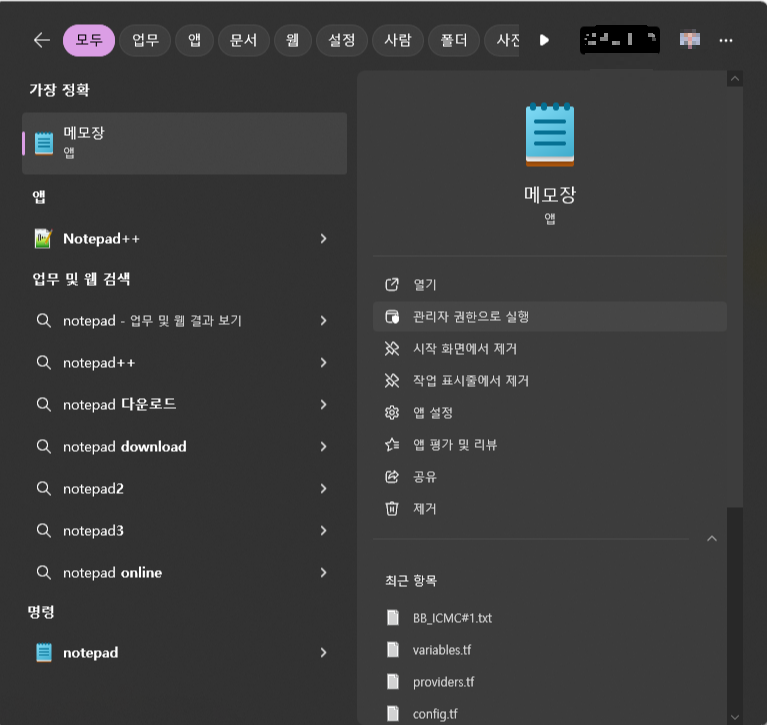This screenshot has height=725, width=767.
Task: Choose 공유 option
Action: (550, 477)
